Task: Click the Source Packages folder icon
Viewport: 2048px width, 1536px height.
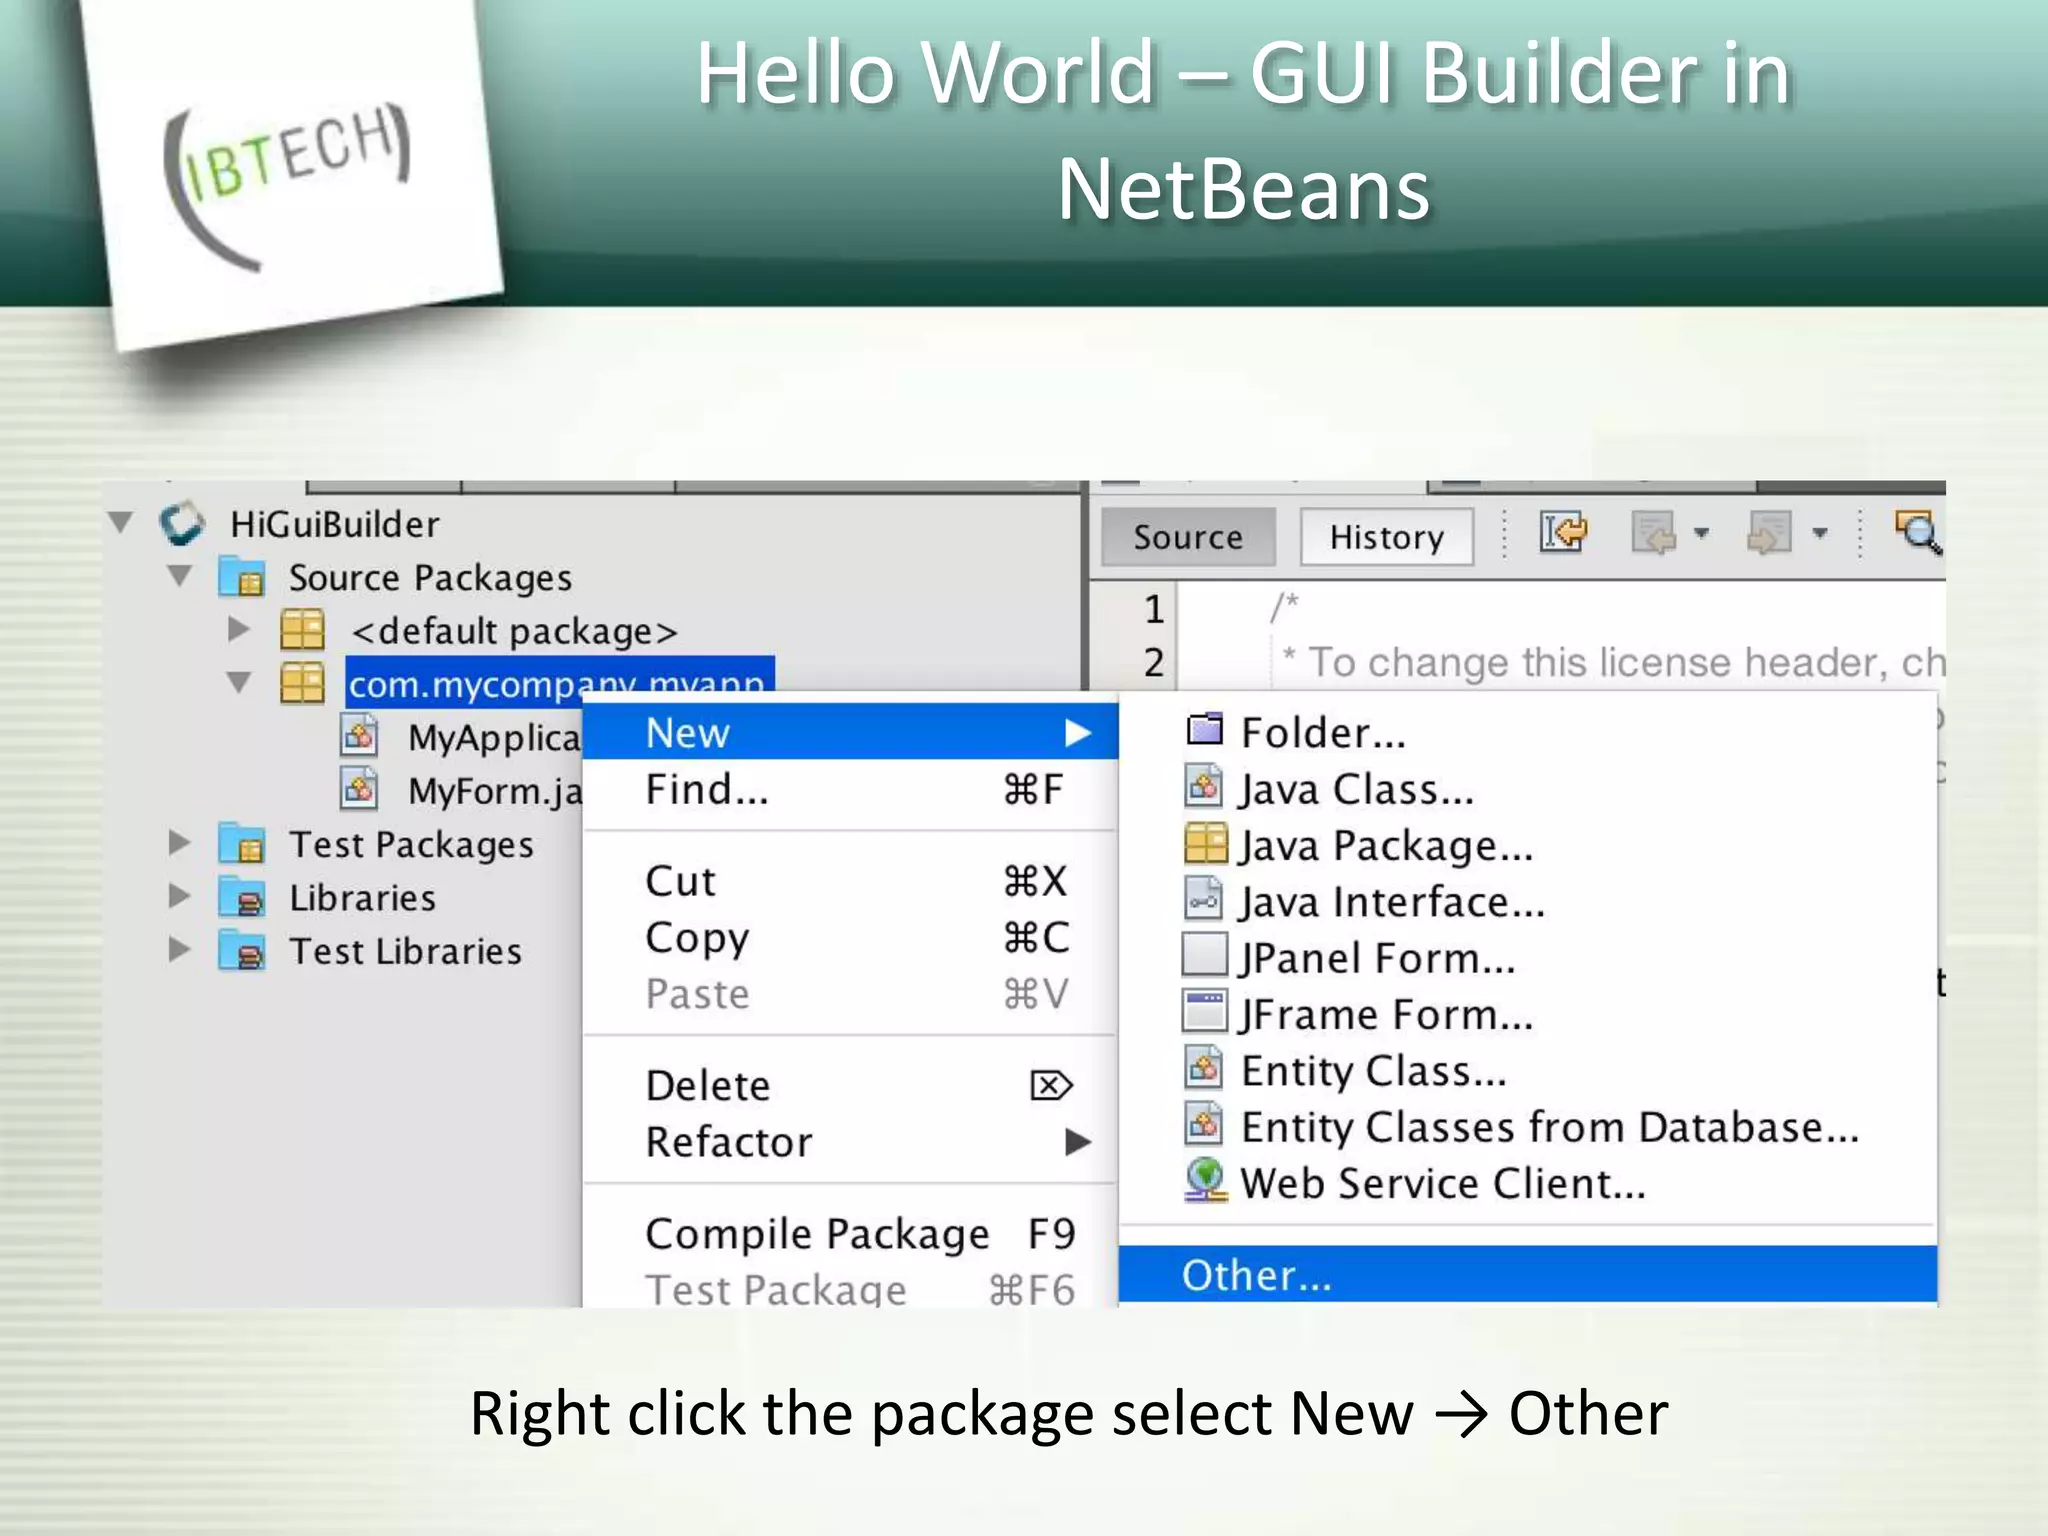Action: (242, 578)
